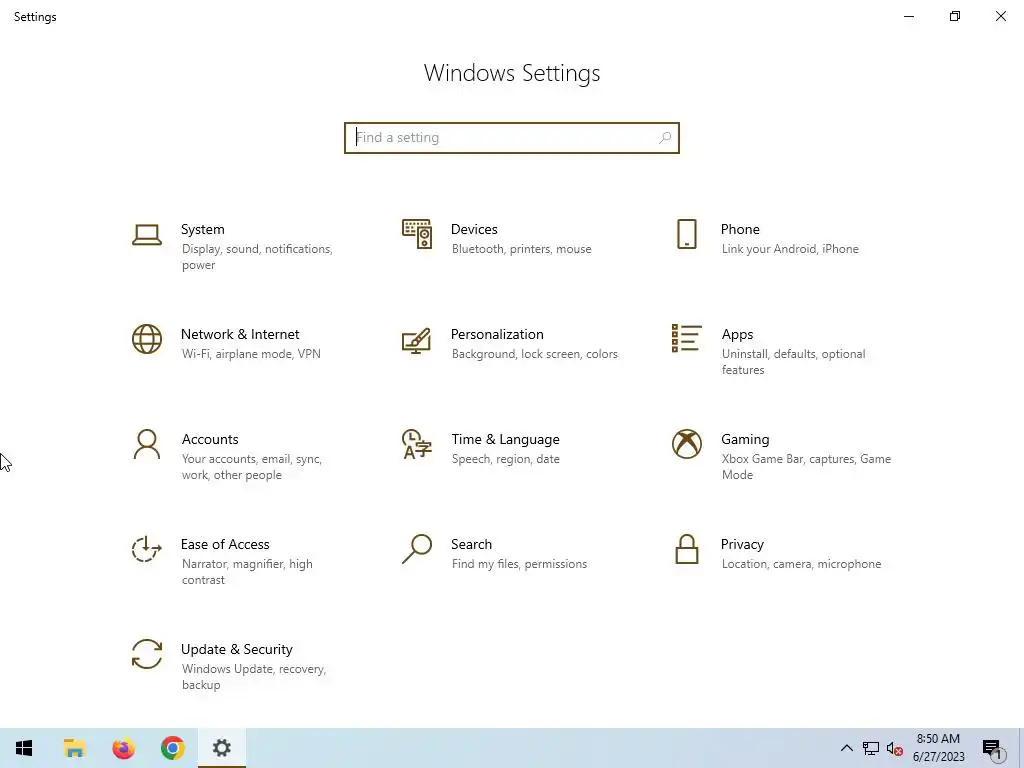
Task: Open the Windows Start menu
Action: 24,748
